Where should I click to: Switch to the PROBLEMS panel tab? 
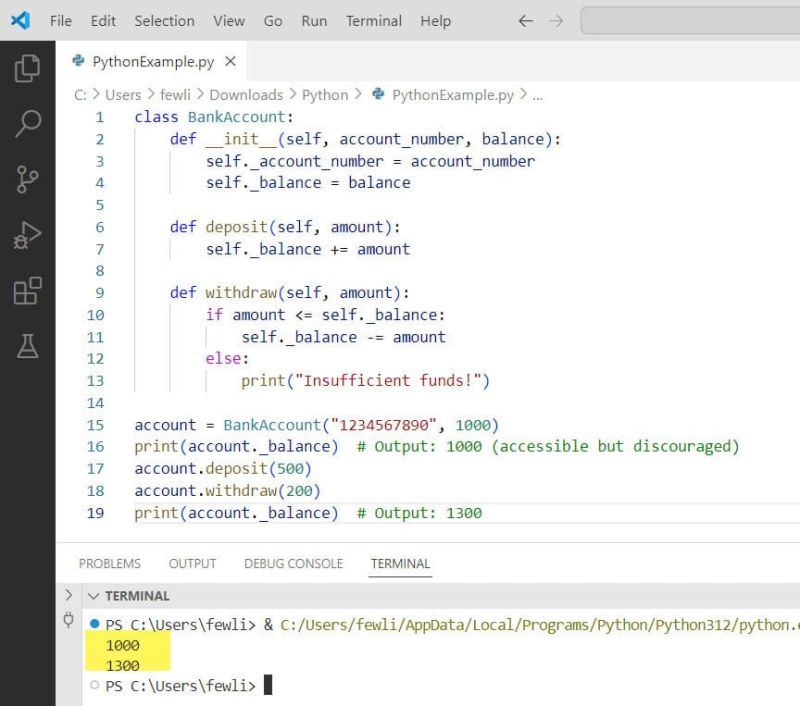pos(109,563)
